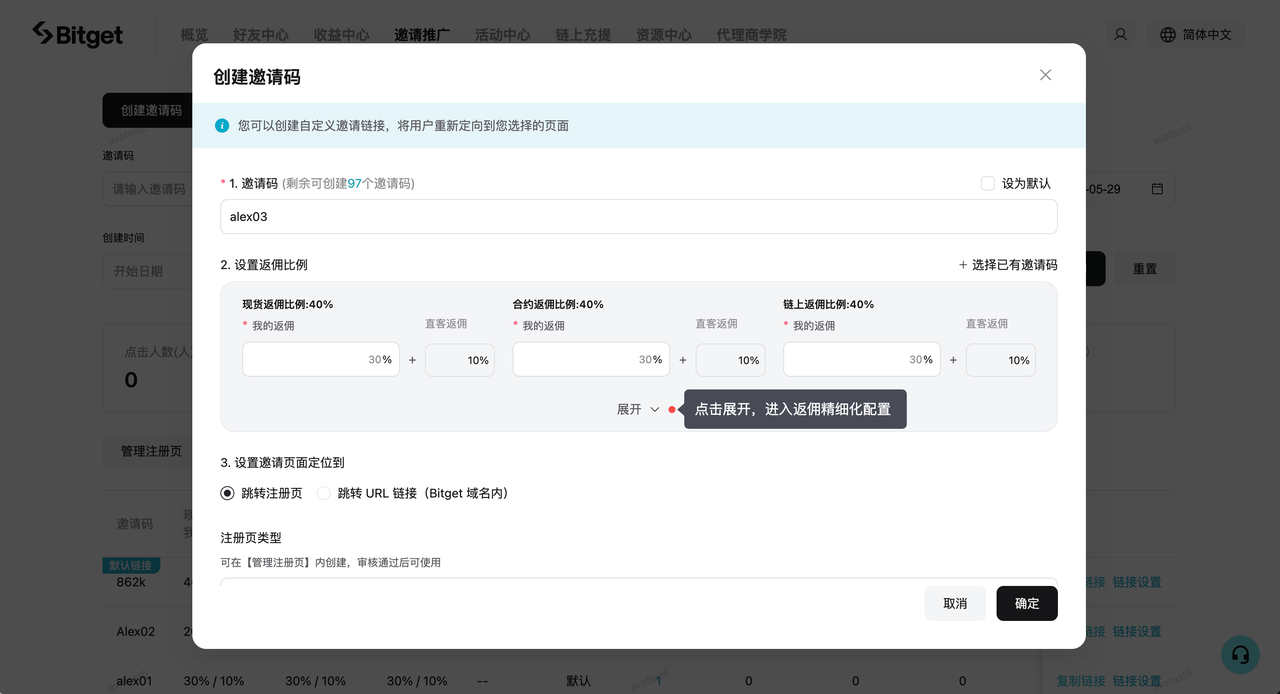Click the globe language icon

click(x=1168, y=34)
